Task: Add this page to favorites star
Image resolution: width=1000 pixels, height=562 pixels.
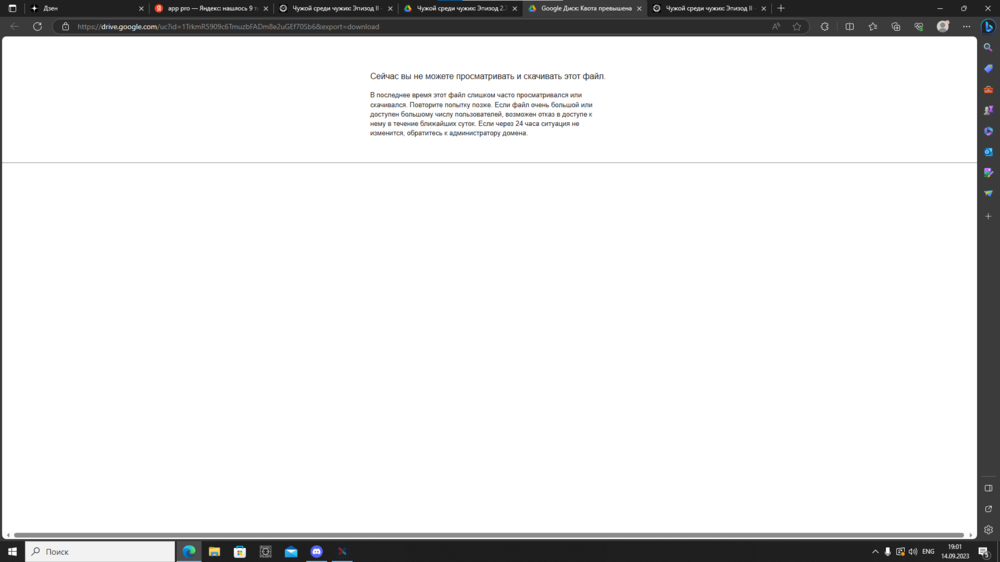Action: tap(797, 27)
